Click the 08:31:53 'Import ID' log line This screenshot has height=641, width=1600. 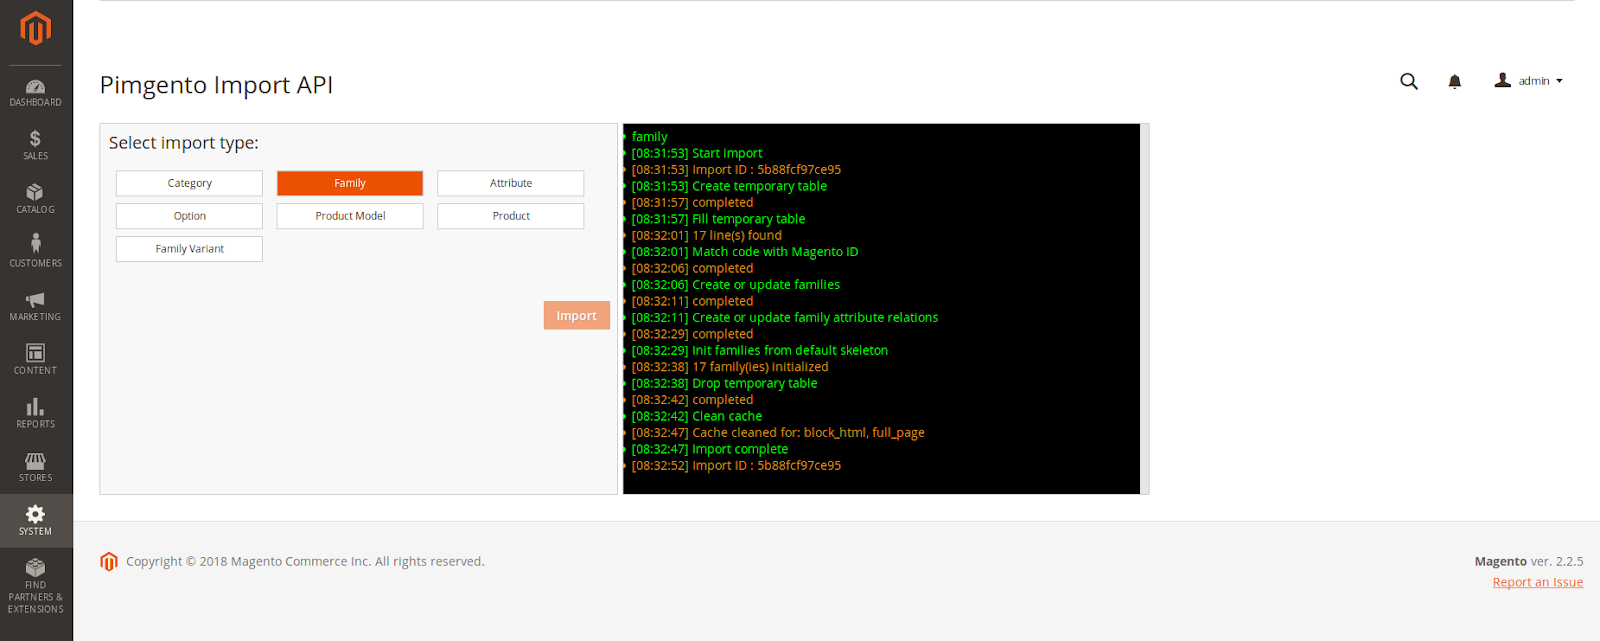click(x=736, y=170)
